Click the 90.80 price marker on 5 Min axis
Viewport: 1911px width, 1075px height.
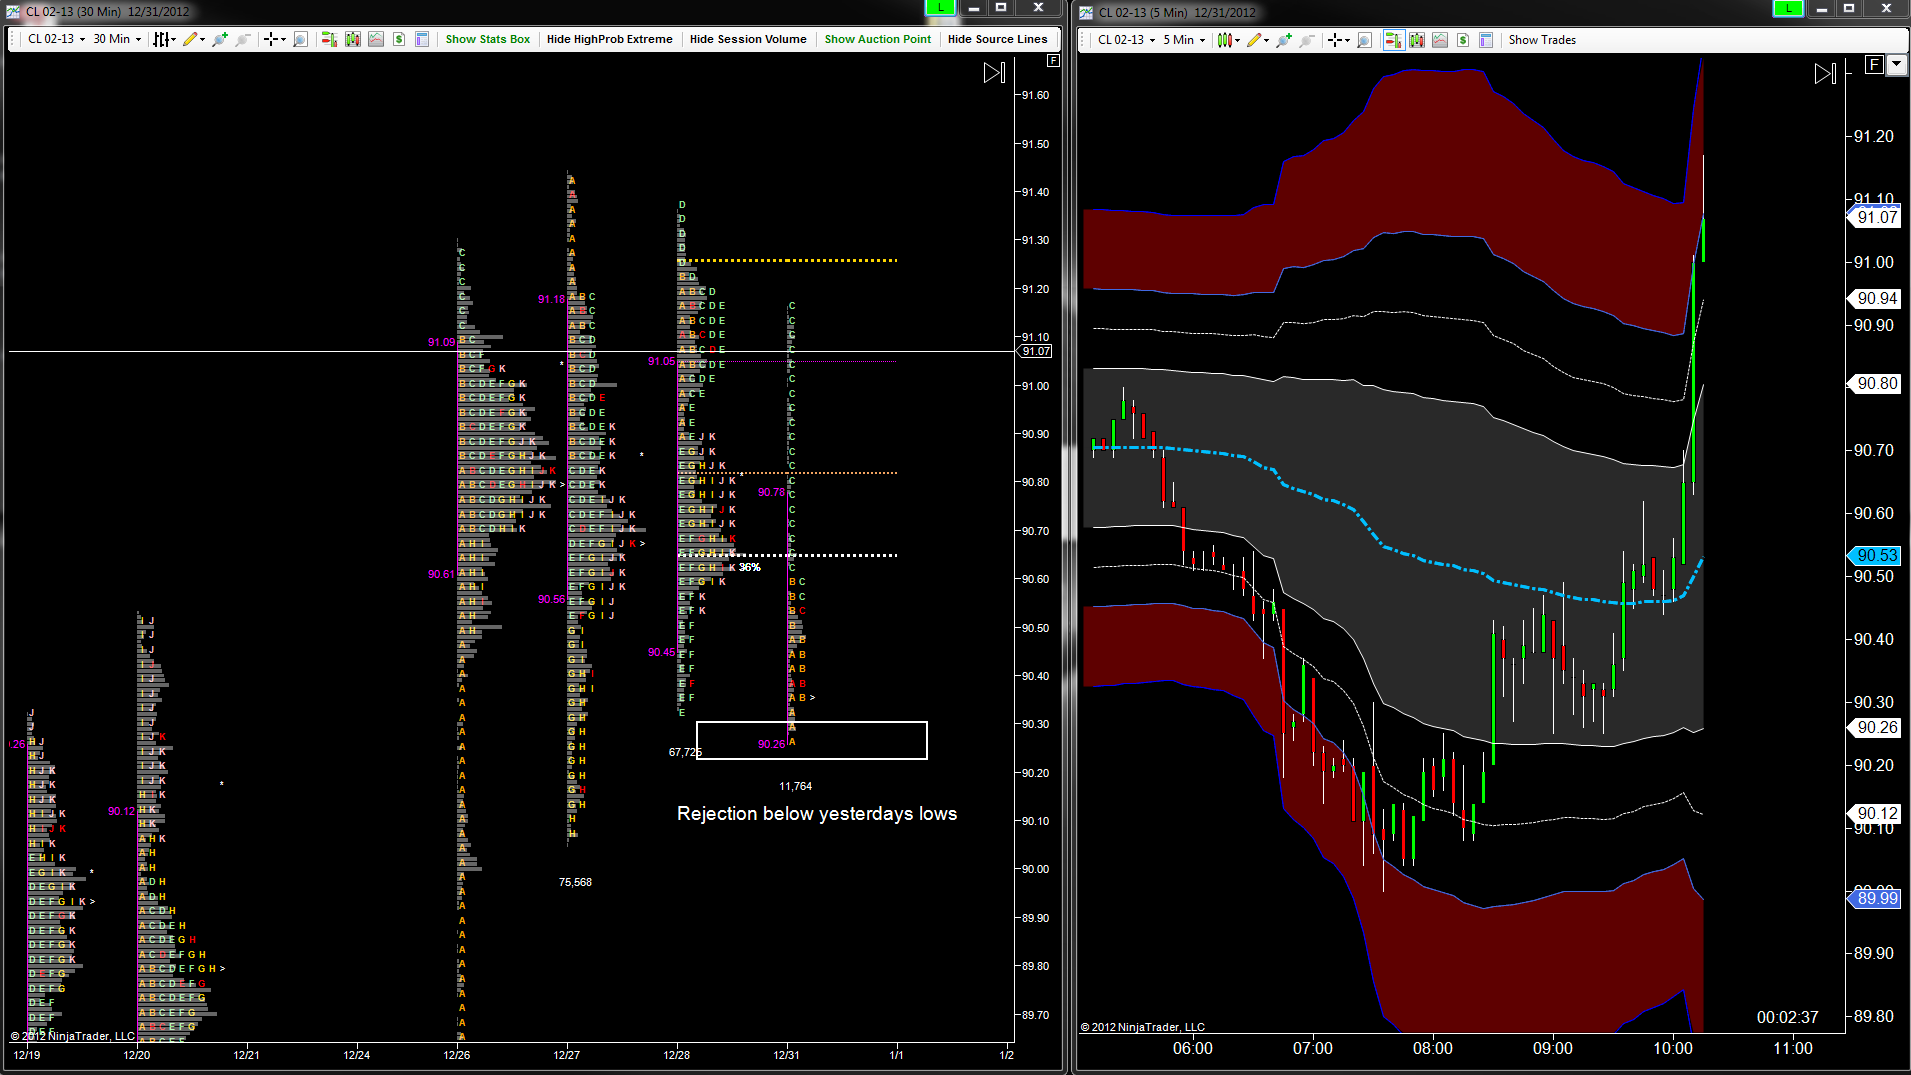(x=1876, y=383)
